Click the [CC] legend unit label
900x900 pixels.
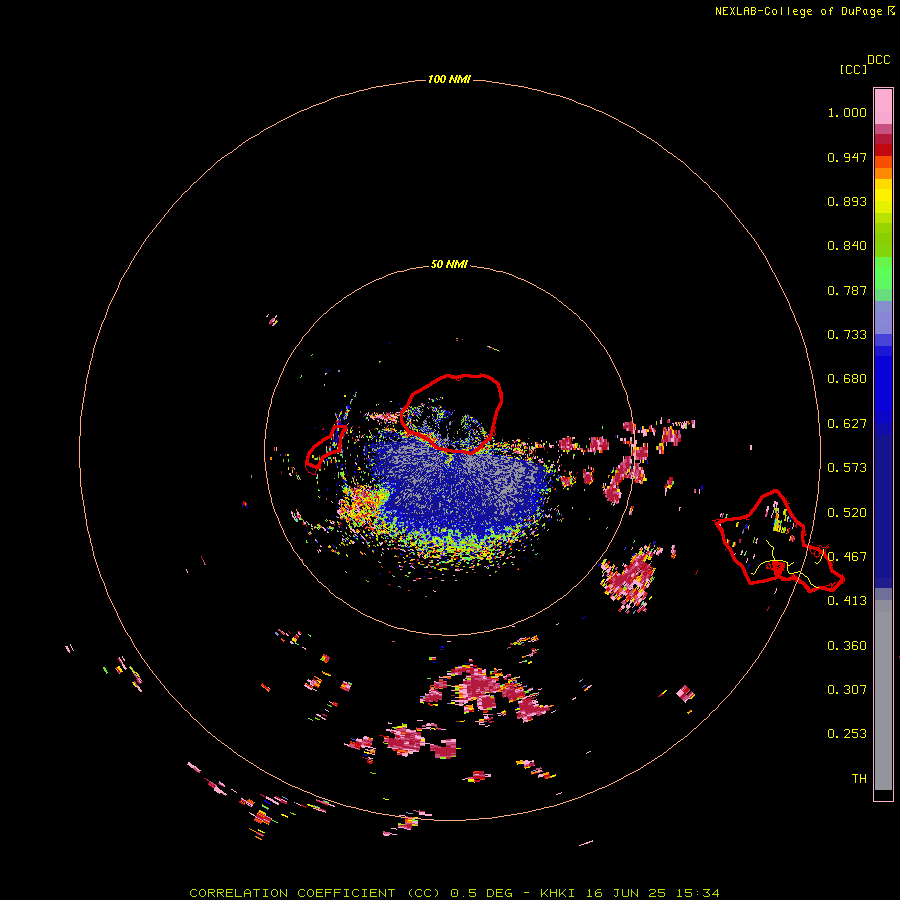click(x=853, y=69)
